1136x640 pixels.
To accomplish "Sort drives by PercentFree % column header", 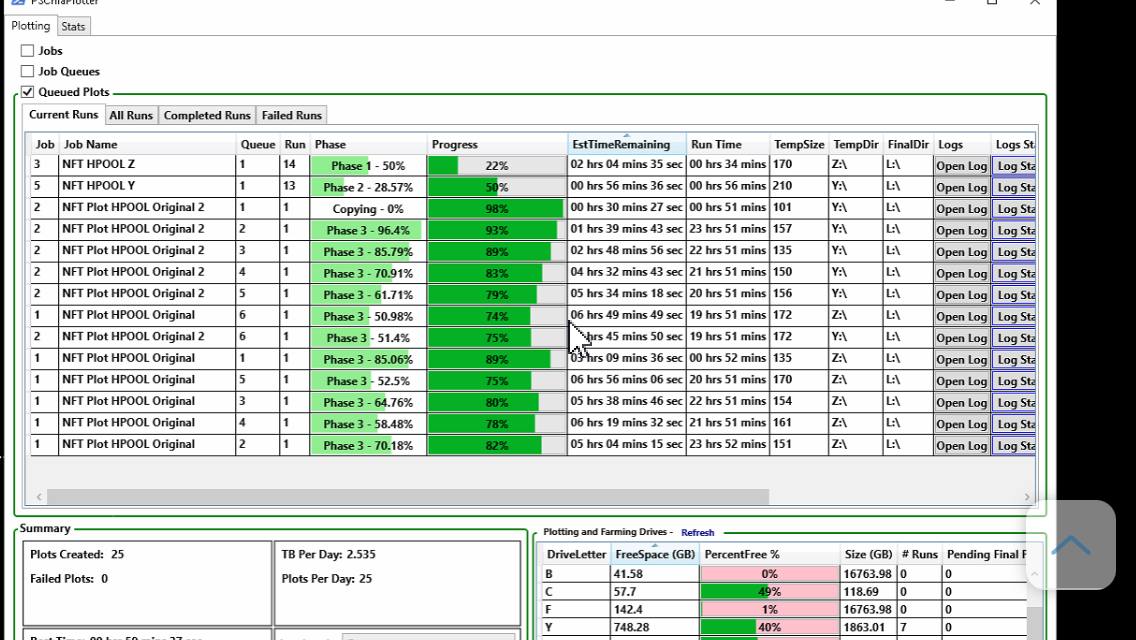I will pos(769,554).
